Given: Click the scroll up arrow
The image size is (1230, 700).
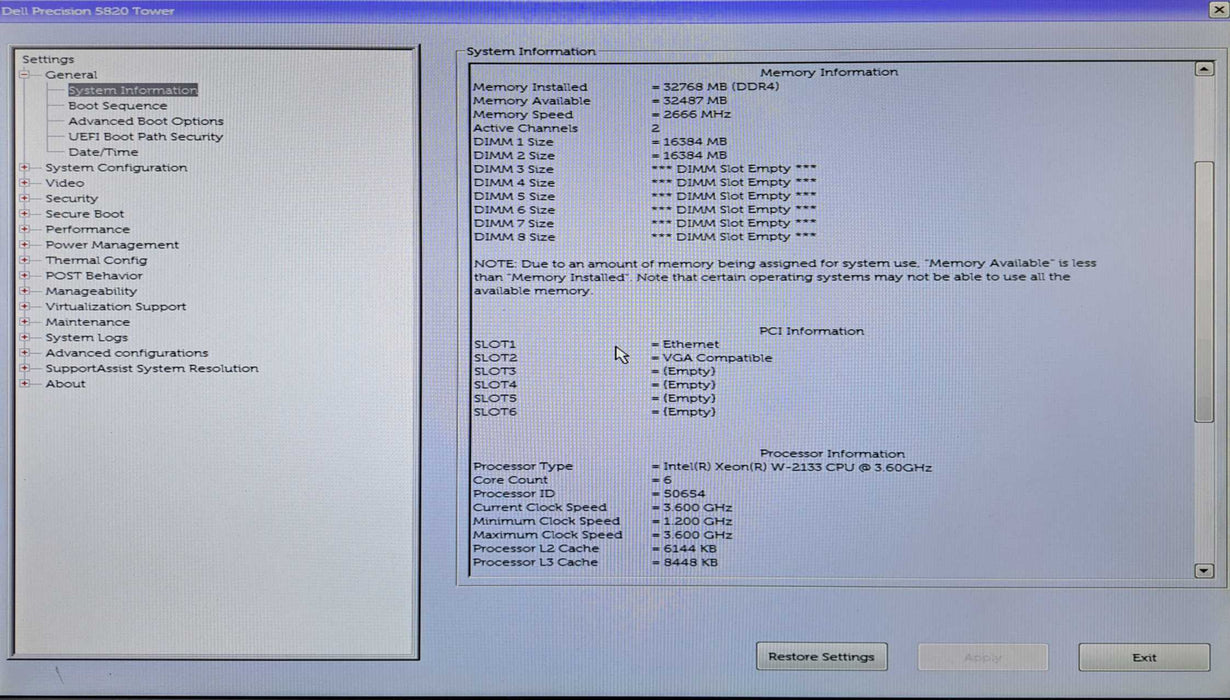Looking at the screenshot, I should [1204, 70].
